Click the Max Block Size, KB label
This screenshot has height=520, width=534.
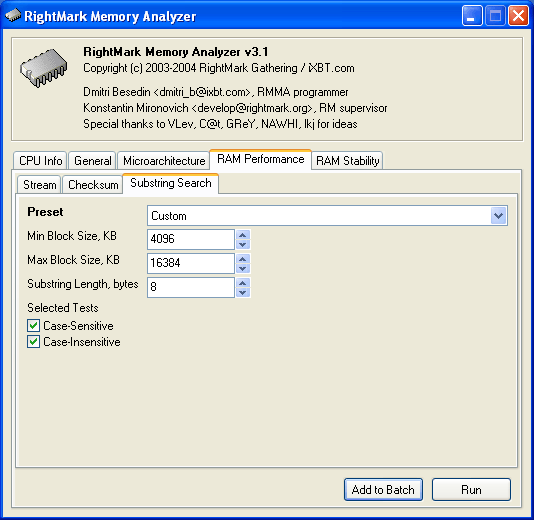pyautogui.click(x=73, y=260)
